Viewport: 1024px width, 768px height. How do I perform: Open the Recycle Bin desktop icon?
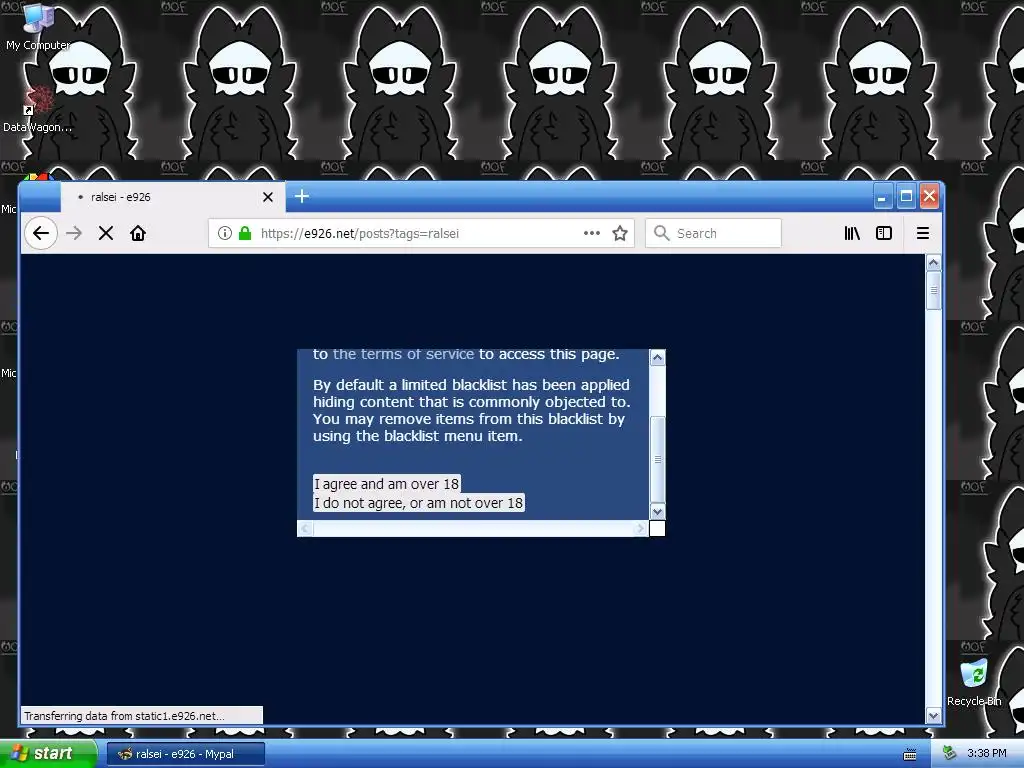[x=974, y=682]
